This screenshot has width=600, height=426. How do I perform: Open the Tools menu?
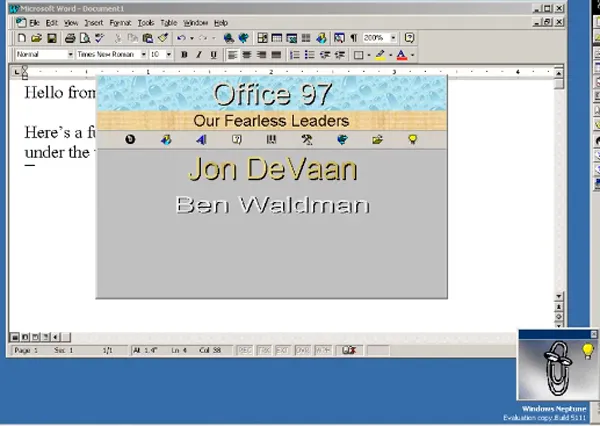[x=146, y=22]
